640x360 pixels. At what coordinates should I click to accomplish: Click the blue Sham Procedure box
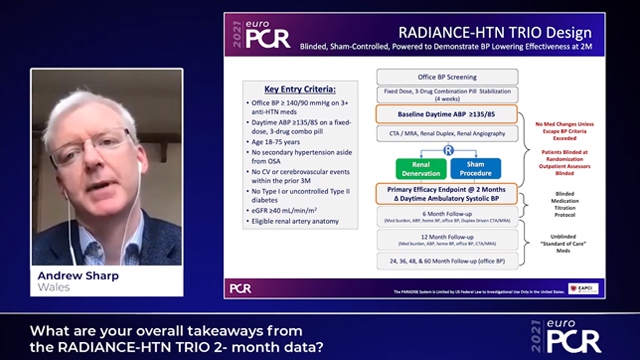[x=476, y=169]
